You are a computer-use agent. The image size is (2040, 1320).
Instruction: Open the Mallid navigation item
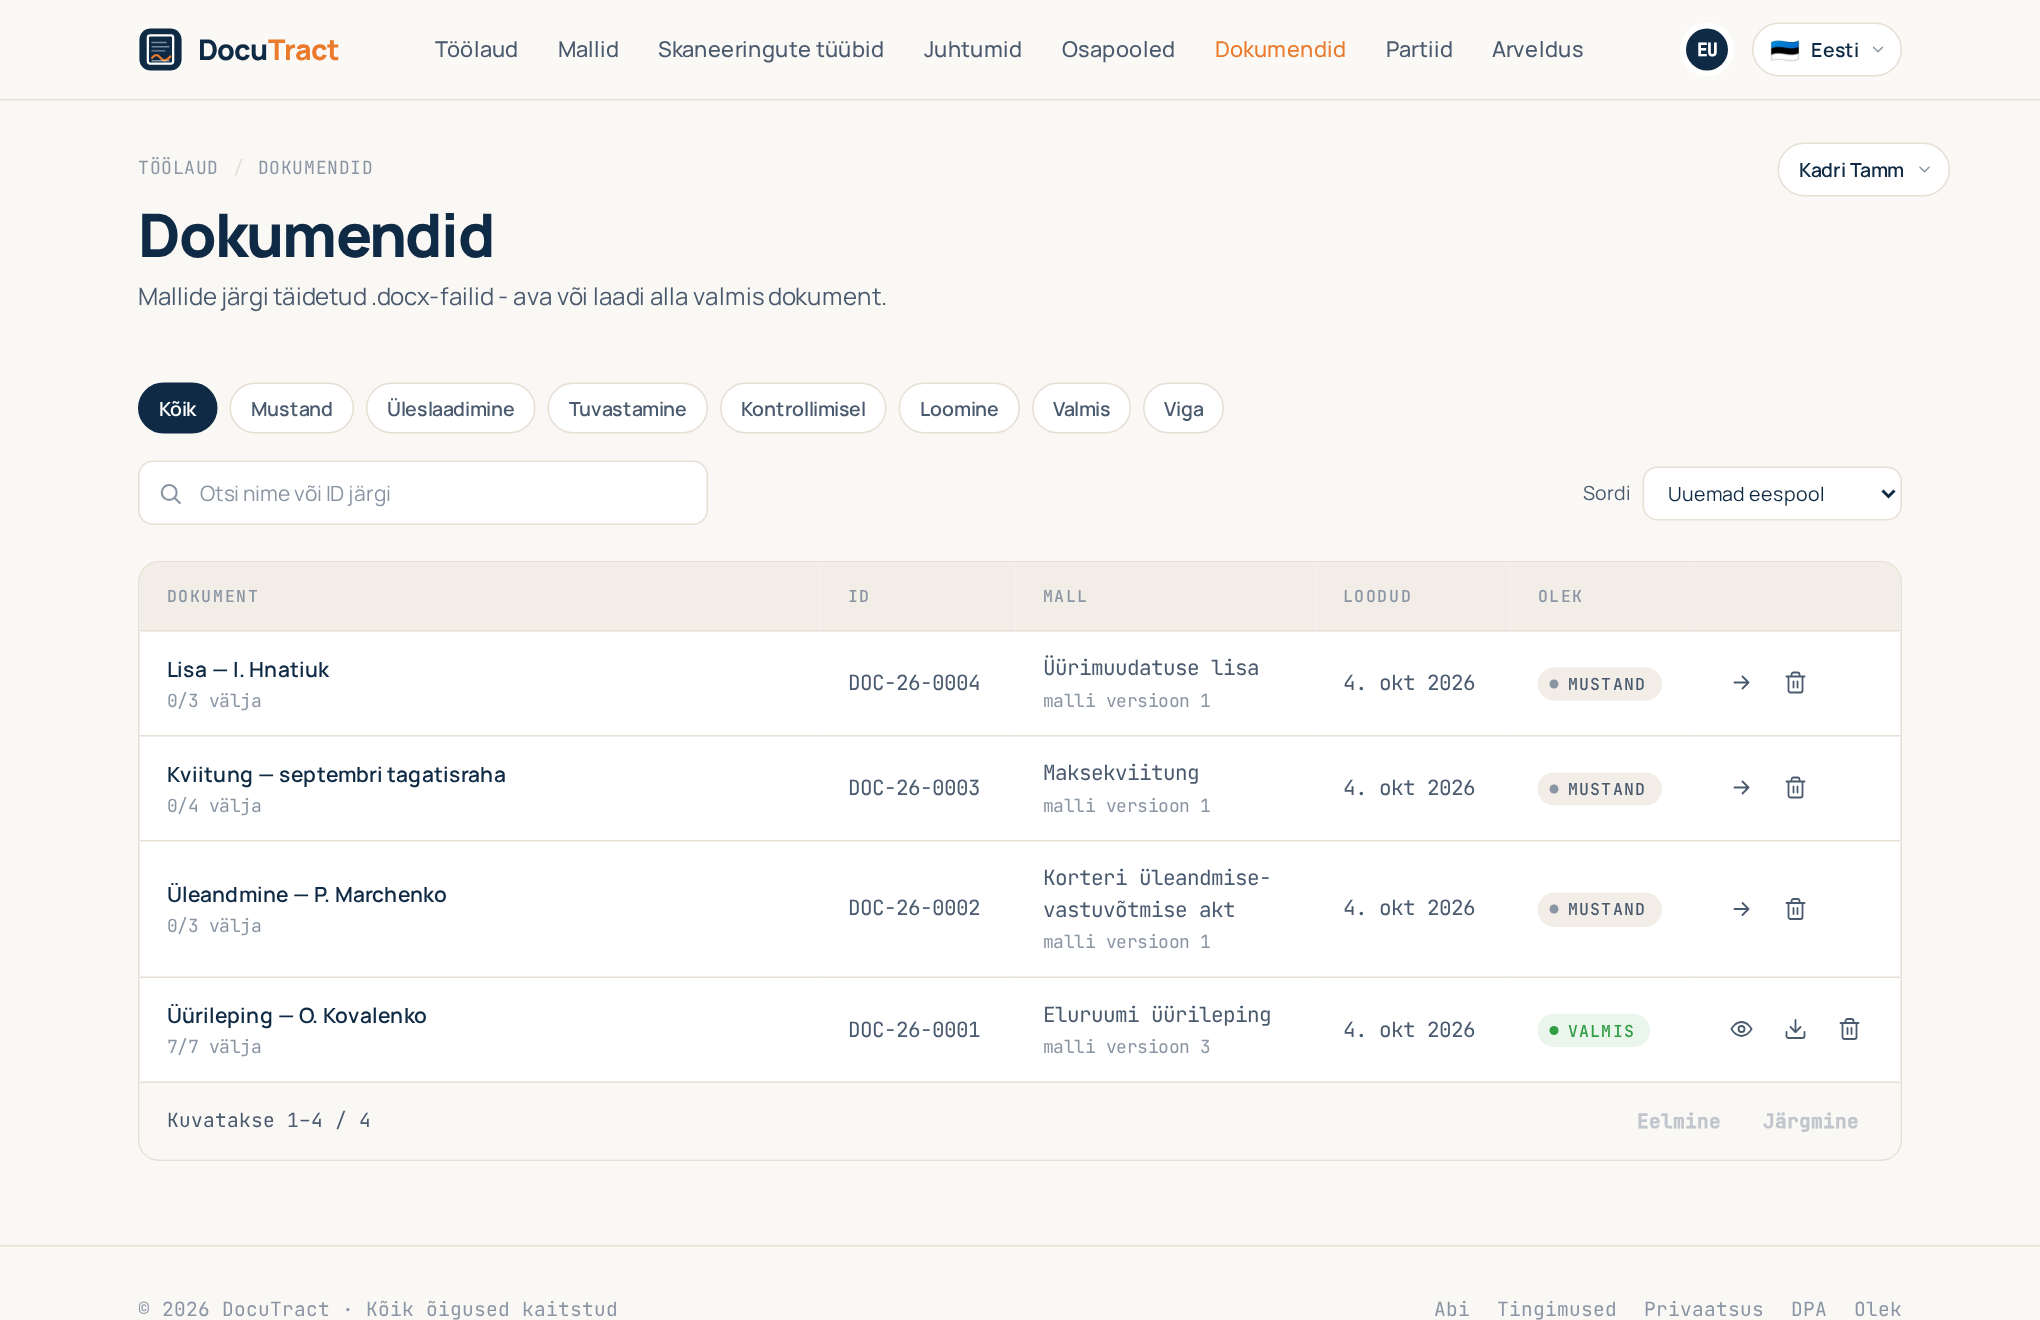(x=588, y=49)
